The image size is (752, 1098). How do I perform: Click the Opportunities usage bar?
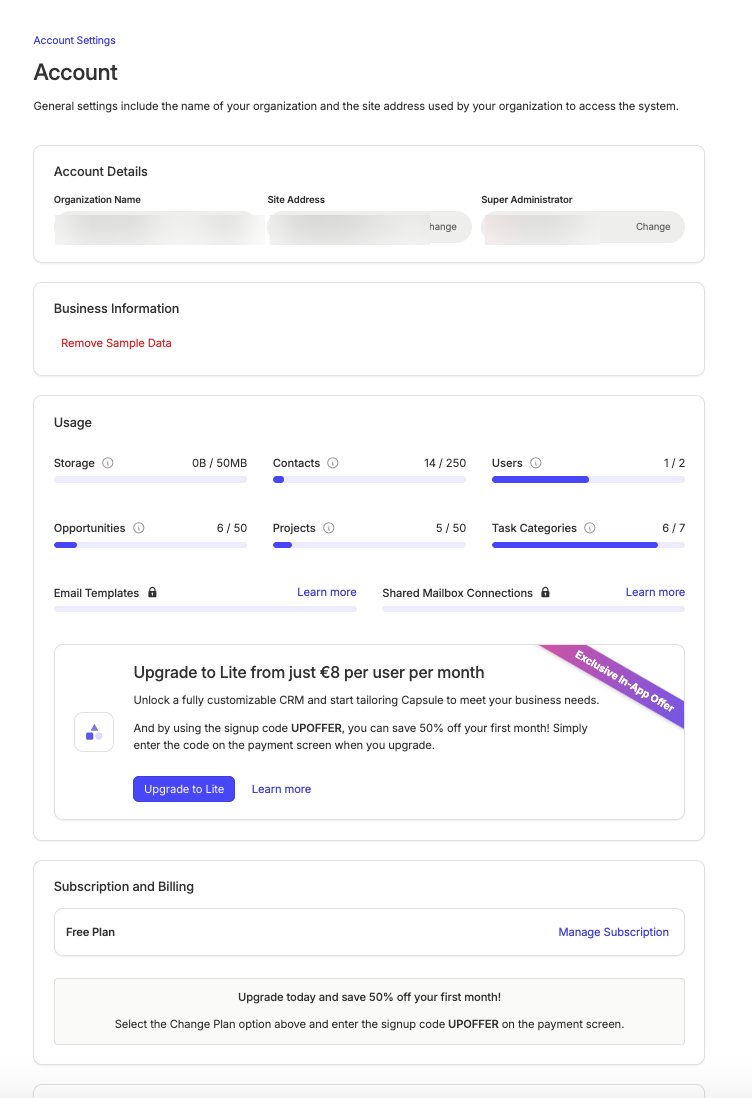[151, 545]
